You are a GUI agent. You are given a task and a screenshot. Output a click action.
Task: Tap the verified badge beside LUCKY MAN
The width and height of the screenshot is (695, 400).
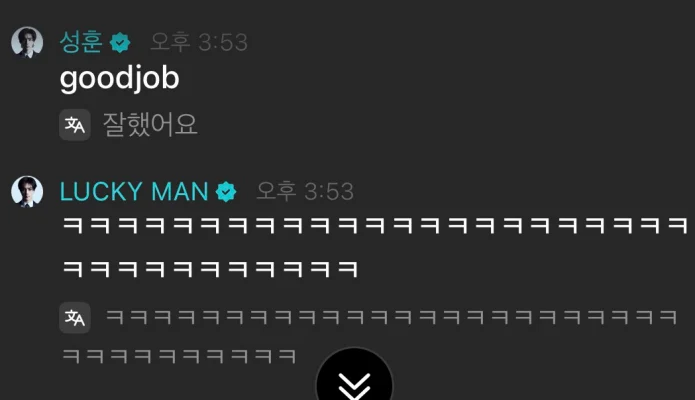click(226, 192)
